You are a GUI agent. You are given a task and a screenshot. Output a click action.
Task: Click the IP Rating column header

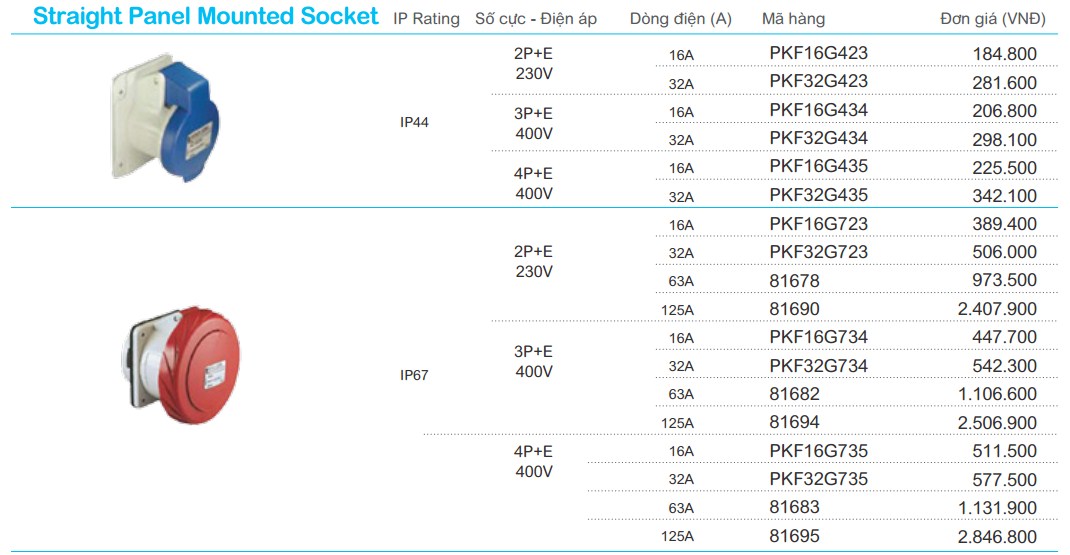click(x=426, y=19)
